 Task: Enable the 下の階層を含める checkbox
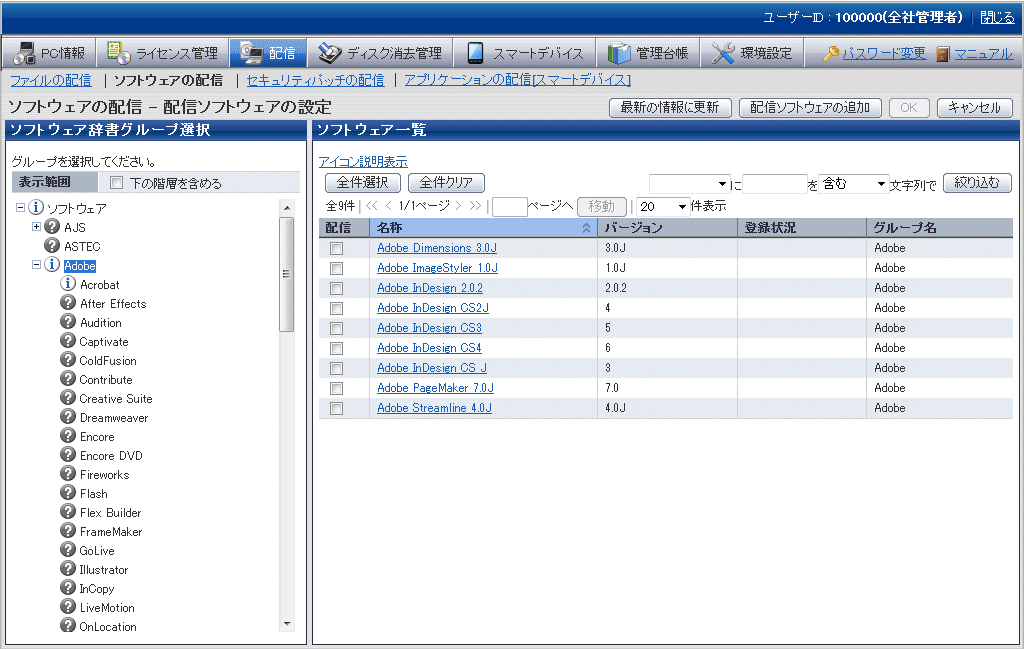[x=116, y=183]
